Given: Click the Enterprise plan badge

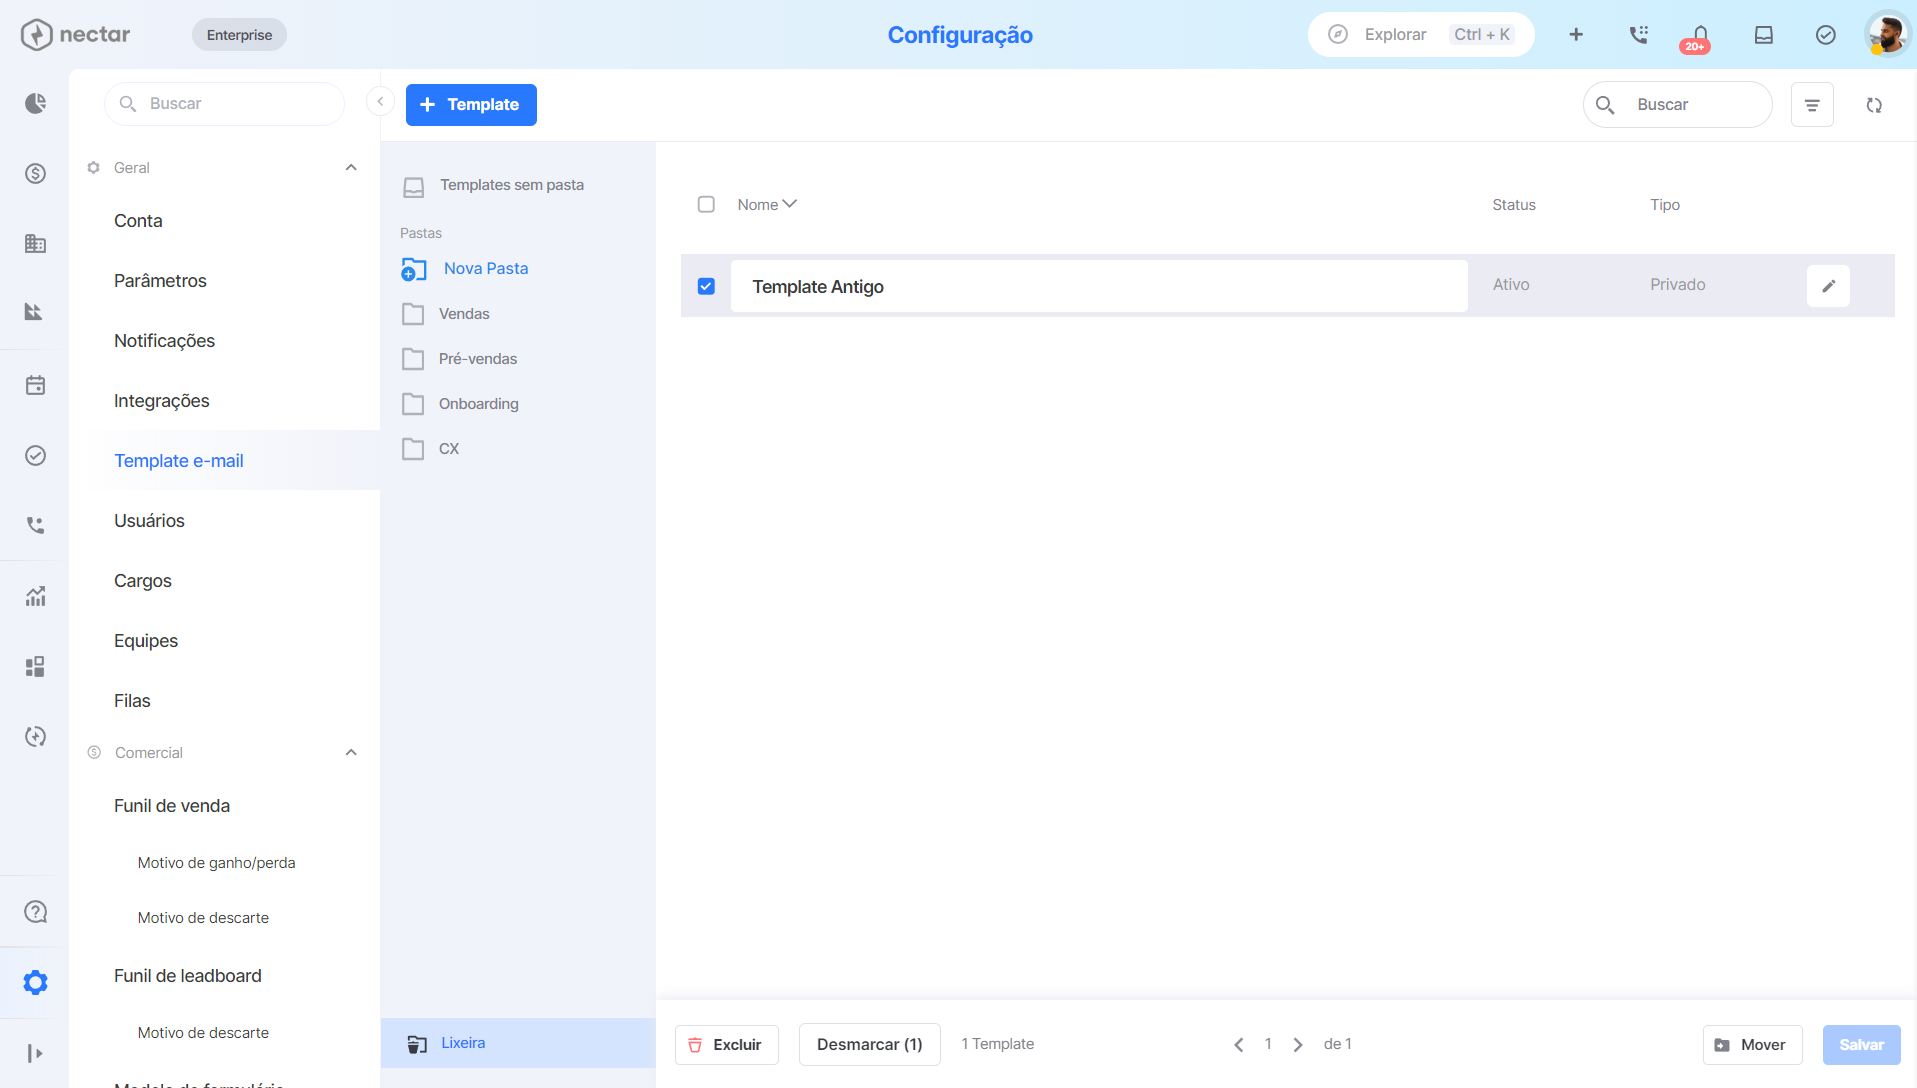Looking at the screenshot, I should coord(239,35).
